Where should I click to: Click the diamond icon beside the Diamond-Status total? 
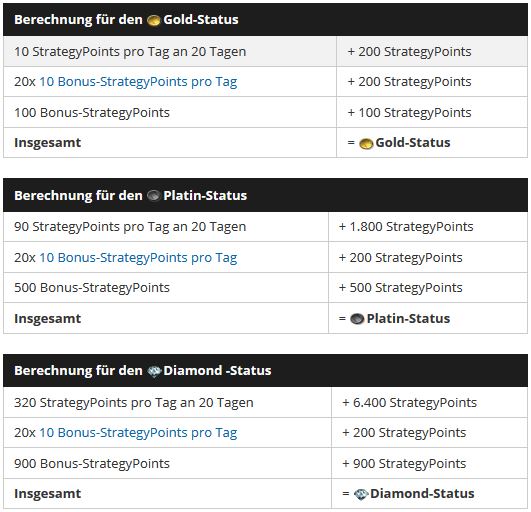361,494
